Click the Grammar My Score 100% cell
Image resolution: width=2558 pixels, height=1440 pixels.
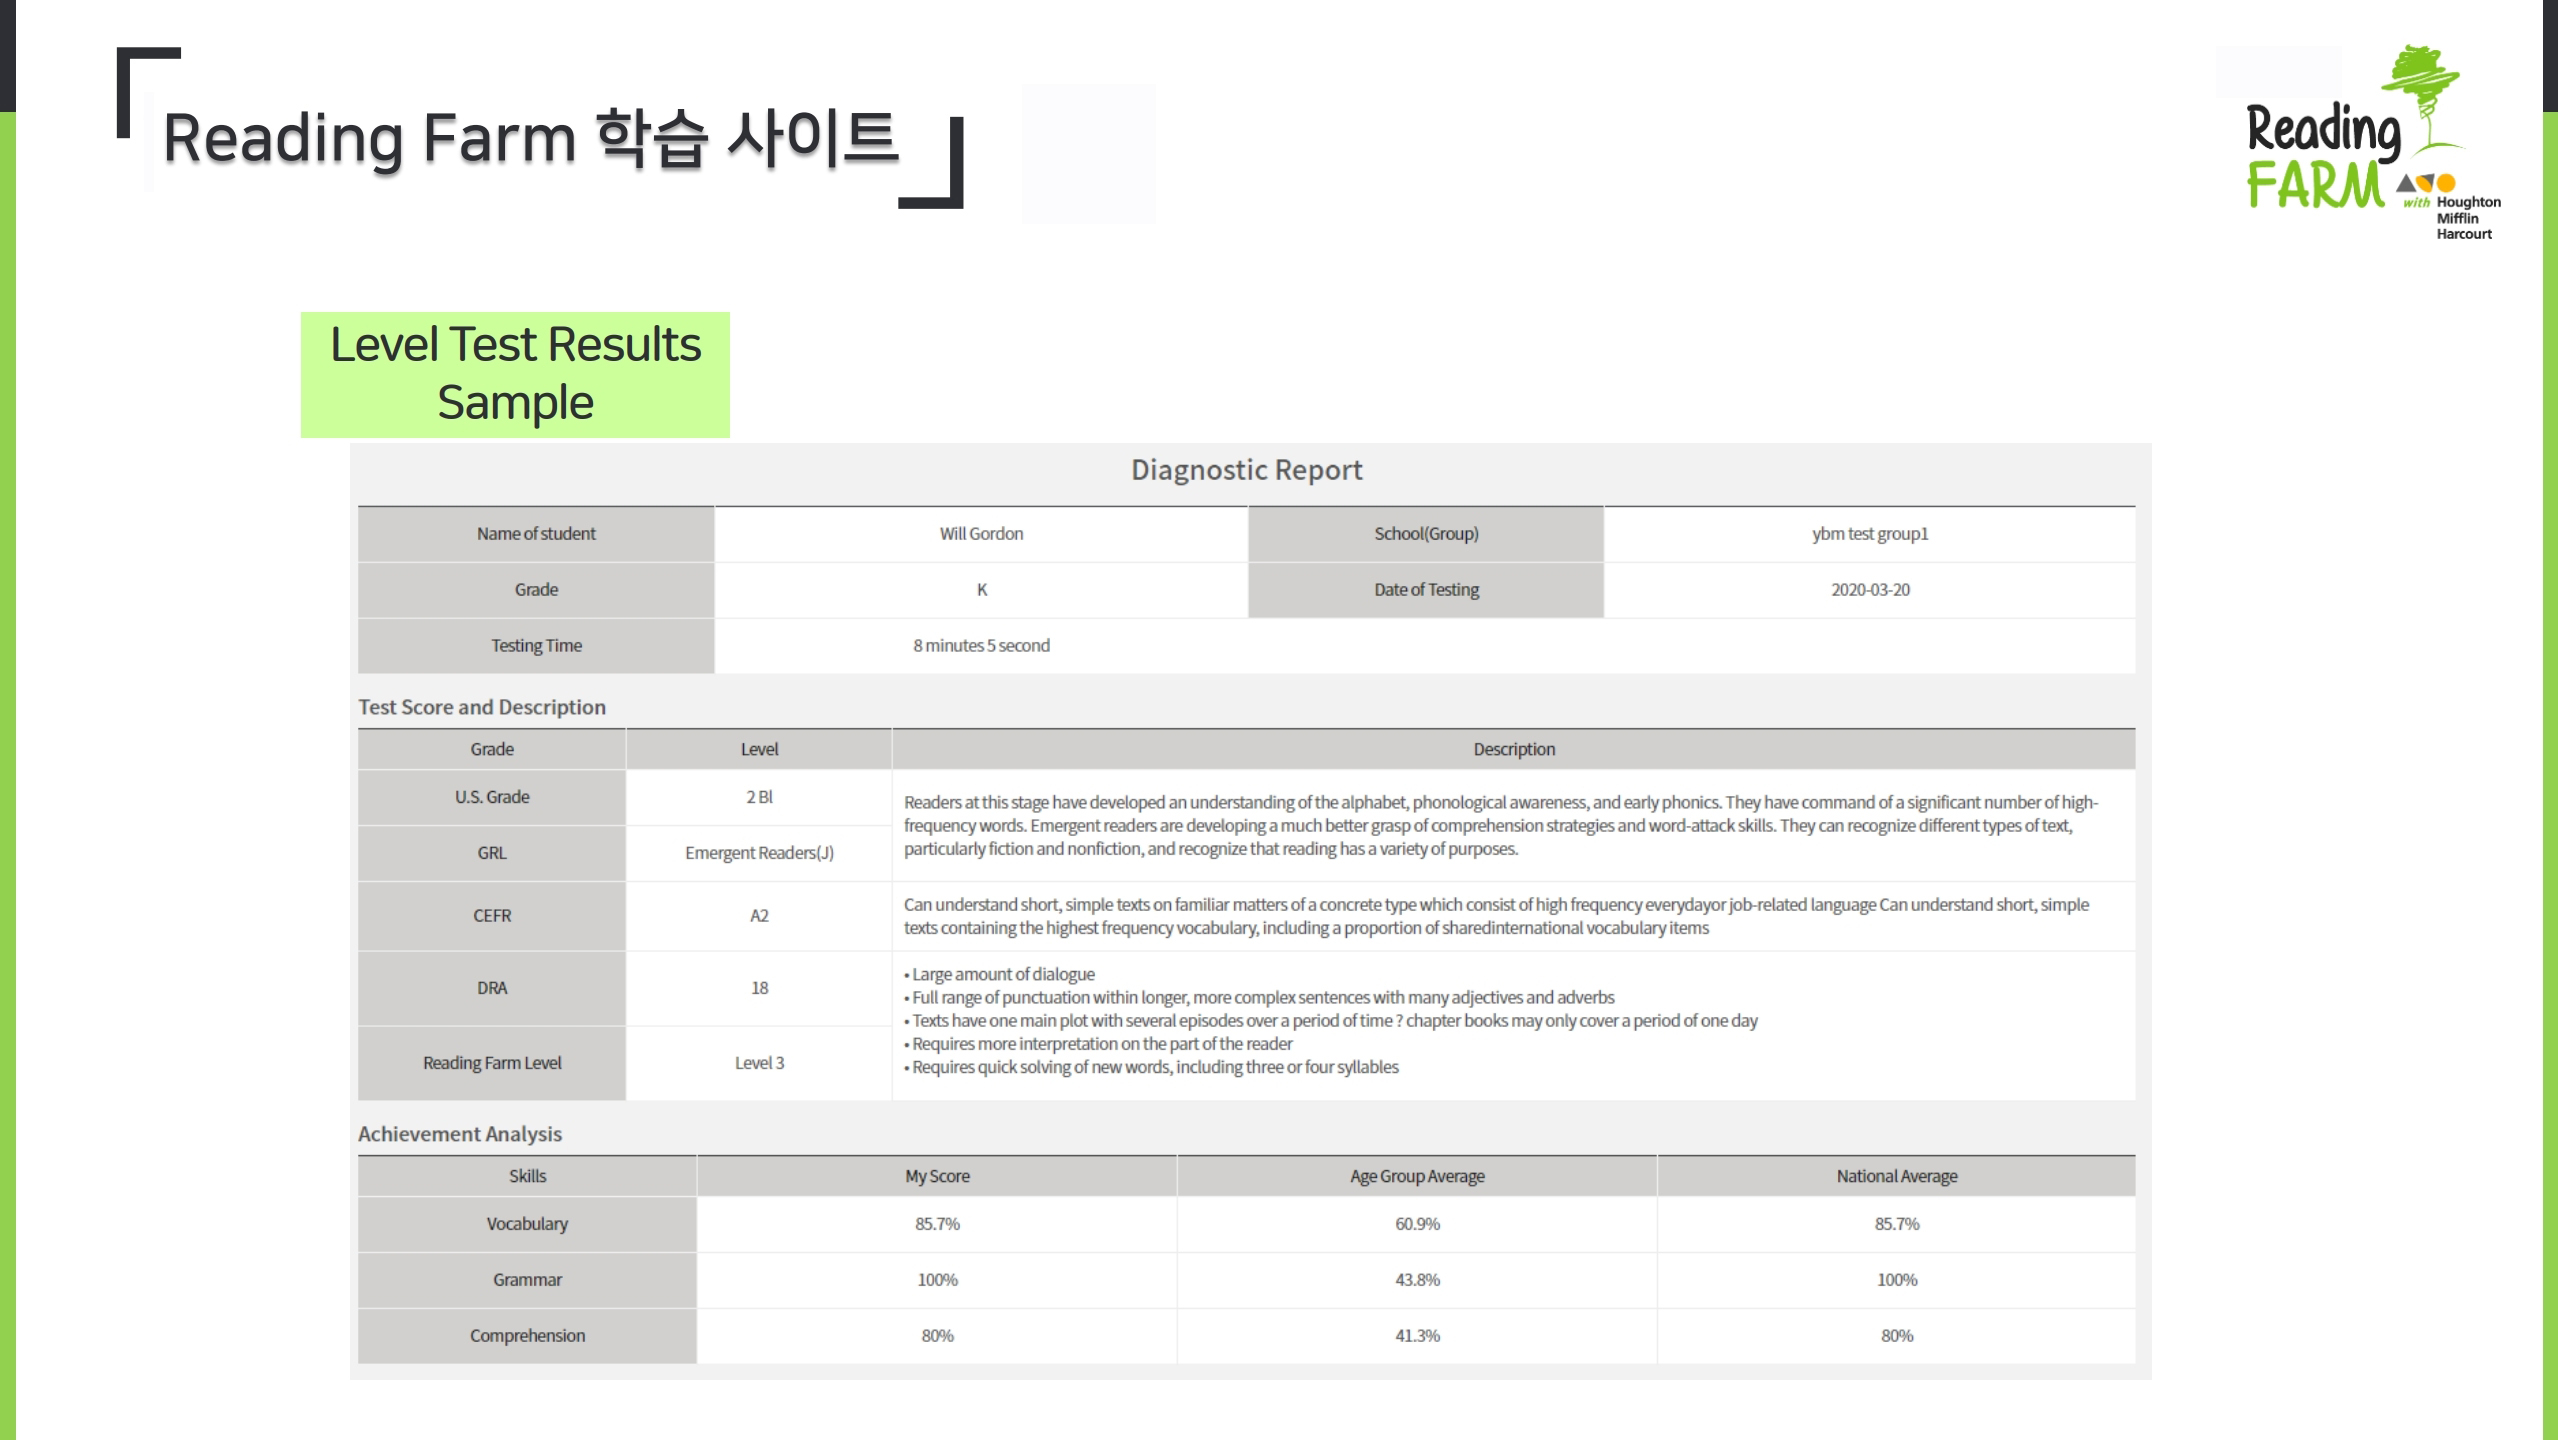937,1280
